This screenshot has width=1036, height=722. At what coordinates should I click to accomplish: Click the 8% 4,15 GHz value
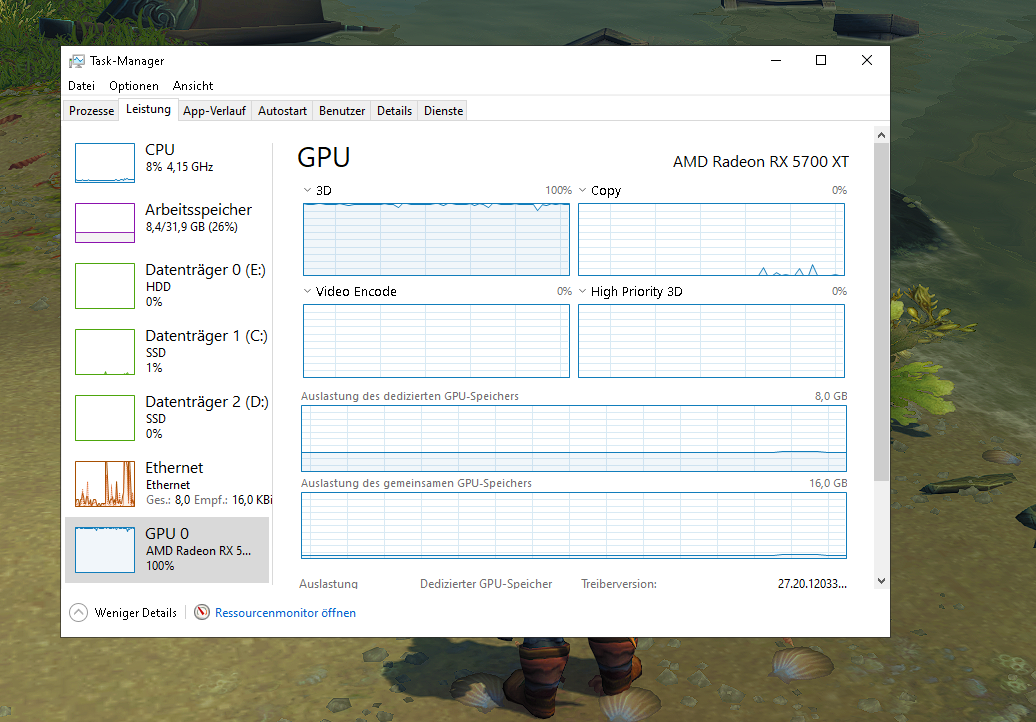click(180, 167)
